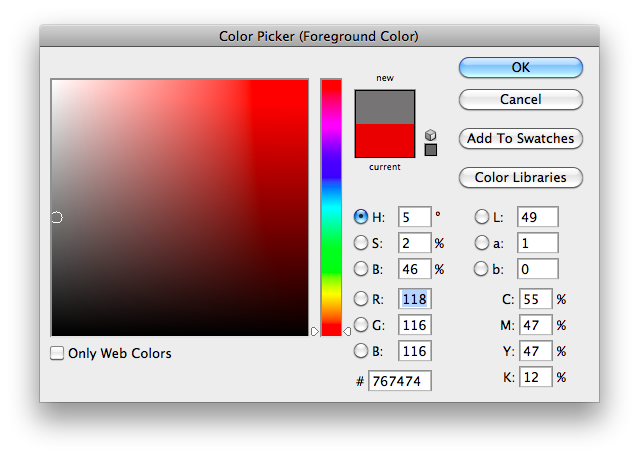Viewport: 639px width, 457px height.
Task: Select the R red radio button
Action: click(x=361, y=298)
